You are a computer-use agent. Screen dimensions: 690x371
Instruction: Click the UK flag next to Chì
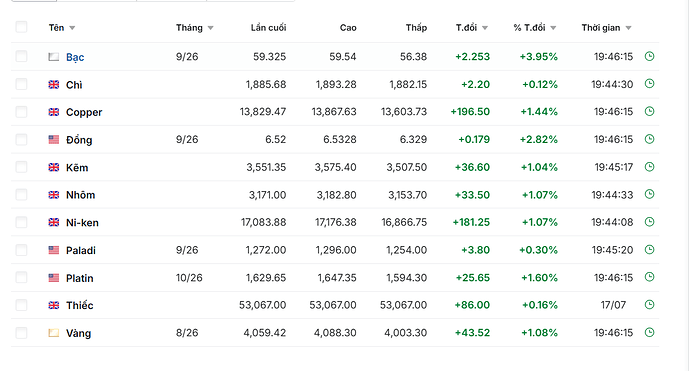tap(54, 84)
